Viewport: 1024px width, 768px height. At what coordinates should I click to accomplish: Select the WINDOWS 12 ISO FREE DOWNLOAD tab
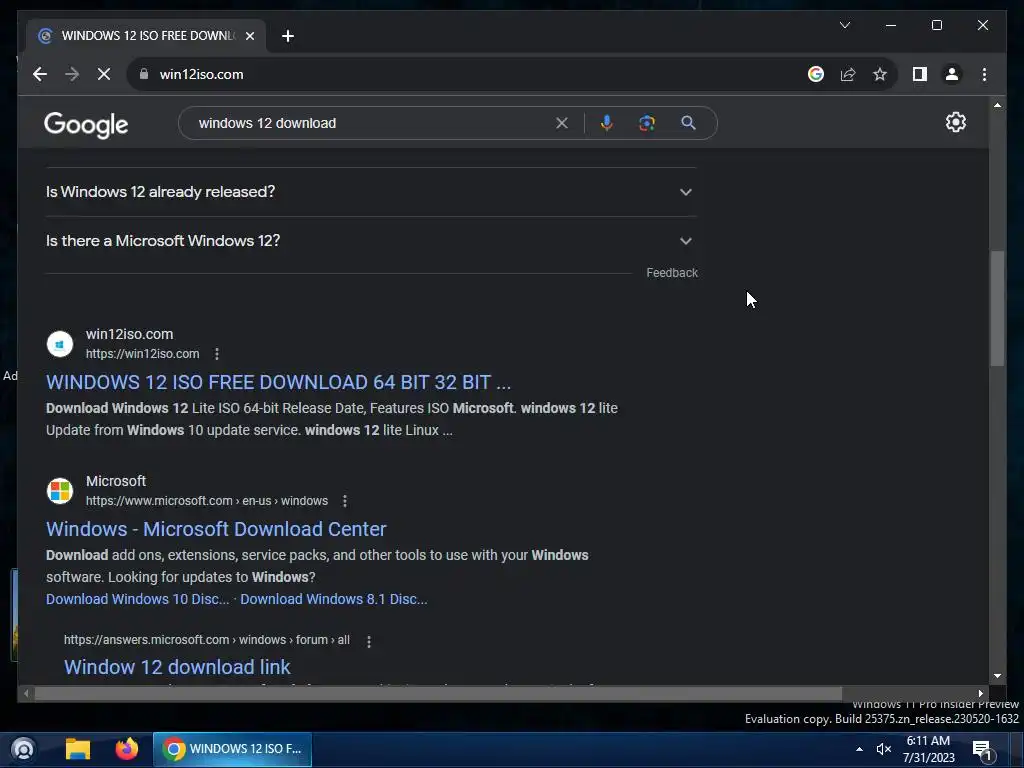point(146,36)
